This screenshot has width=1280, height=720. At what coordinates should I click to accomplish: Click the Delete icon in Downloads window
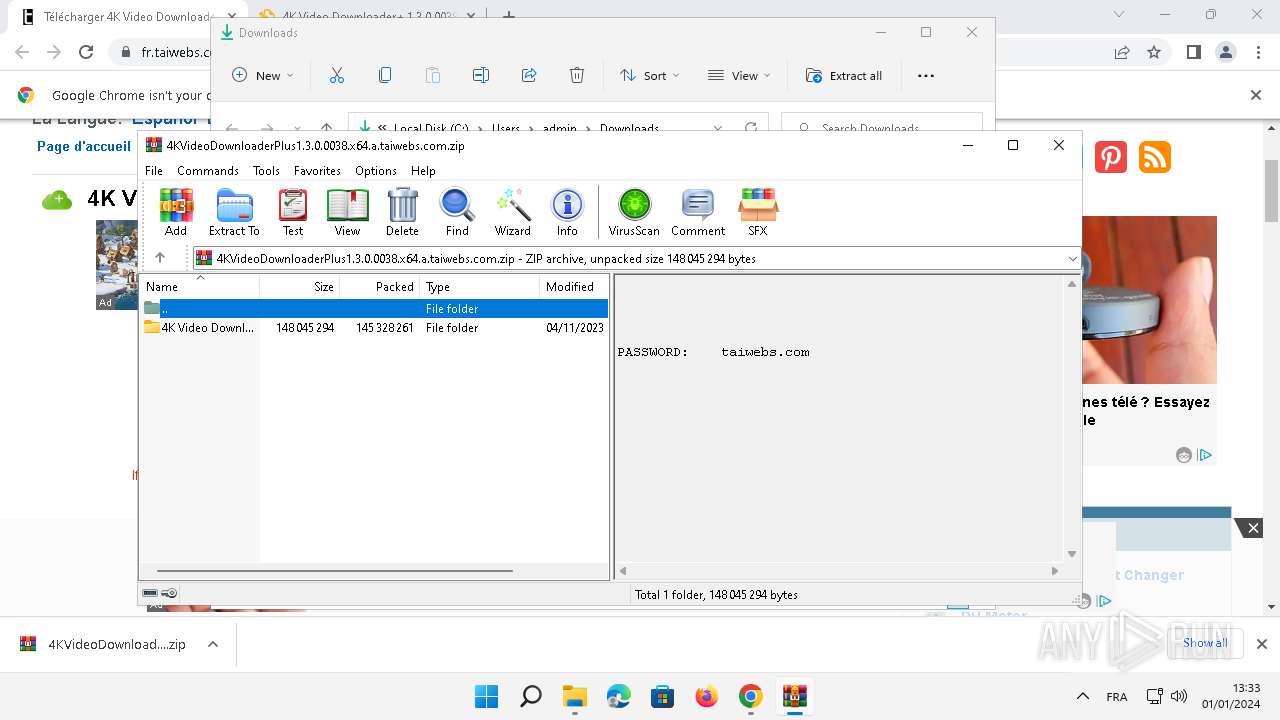(x=577, y=76)
